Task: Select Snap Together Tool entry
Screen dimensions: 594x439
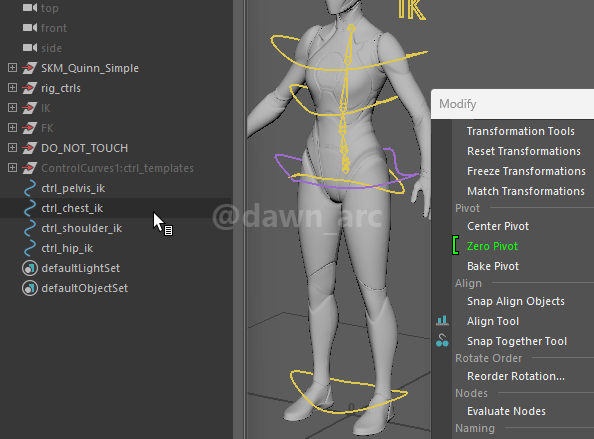Action: 517,341
